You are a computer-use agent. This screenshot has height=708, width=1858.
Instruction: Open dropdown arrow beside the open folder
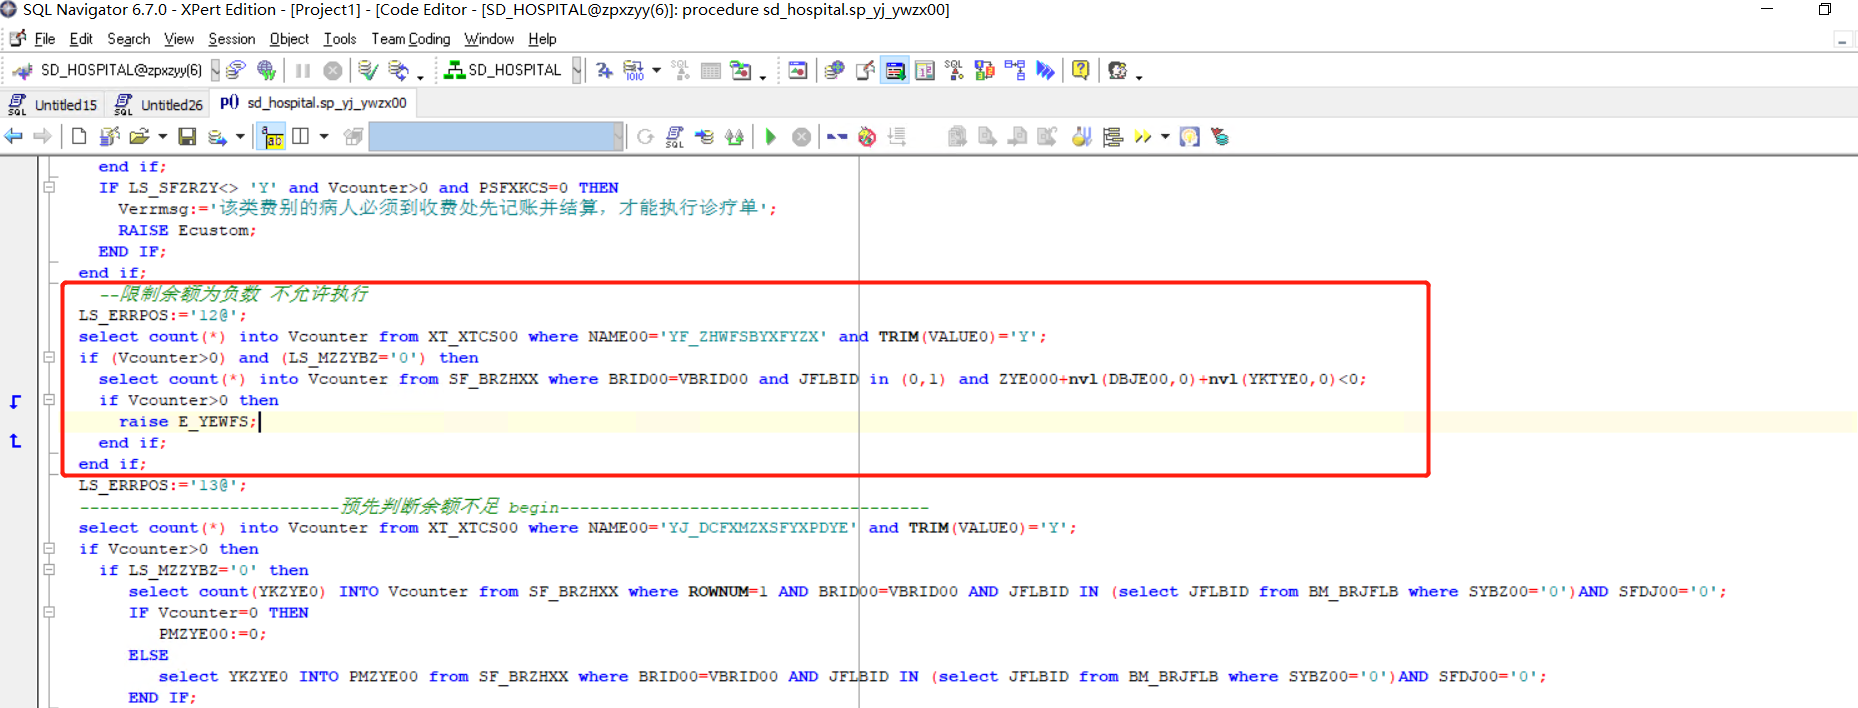coord(162,137)
